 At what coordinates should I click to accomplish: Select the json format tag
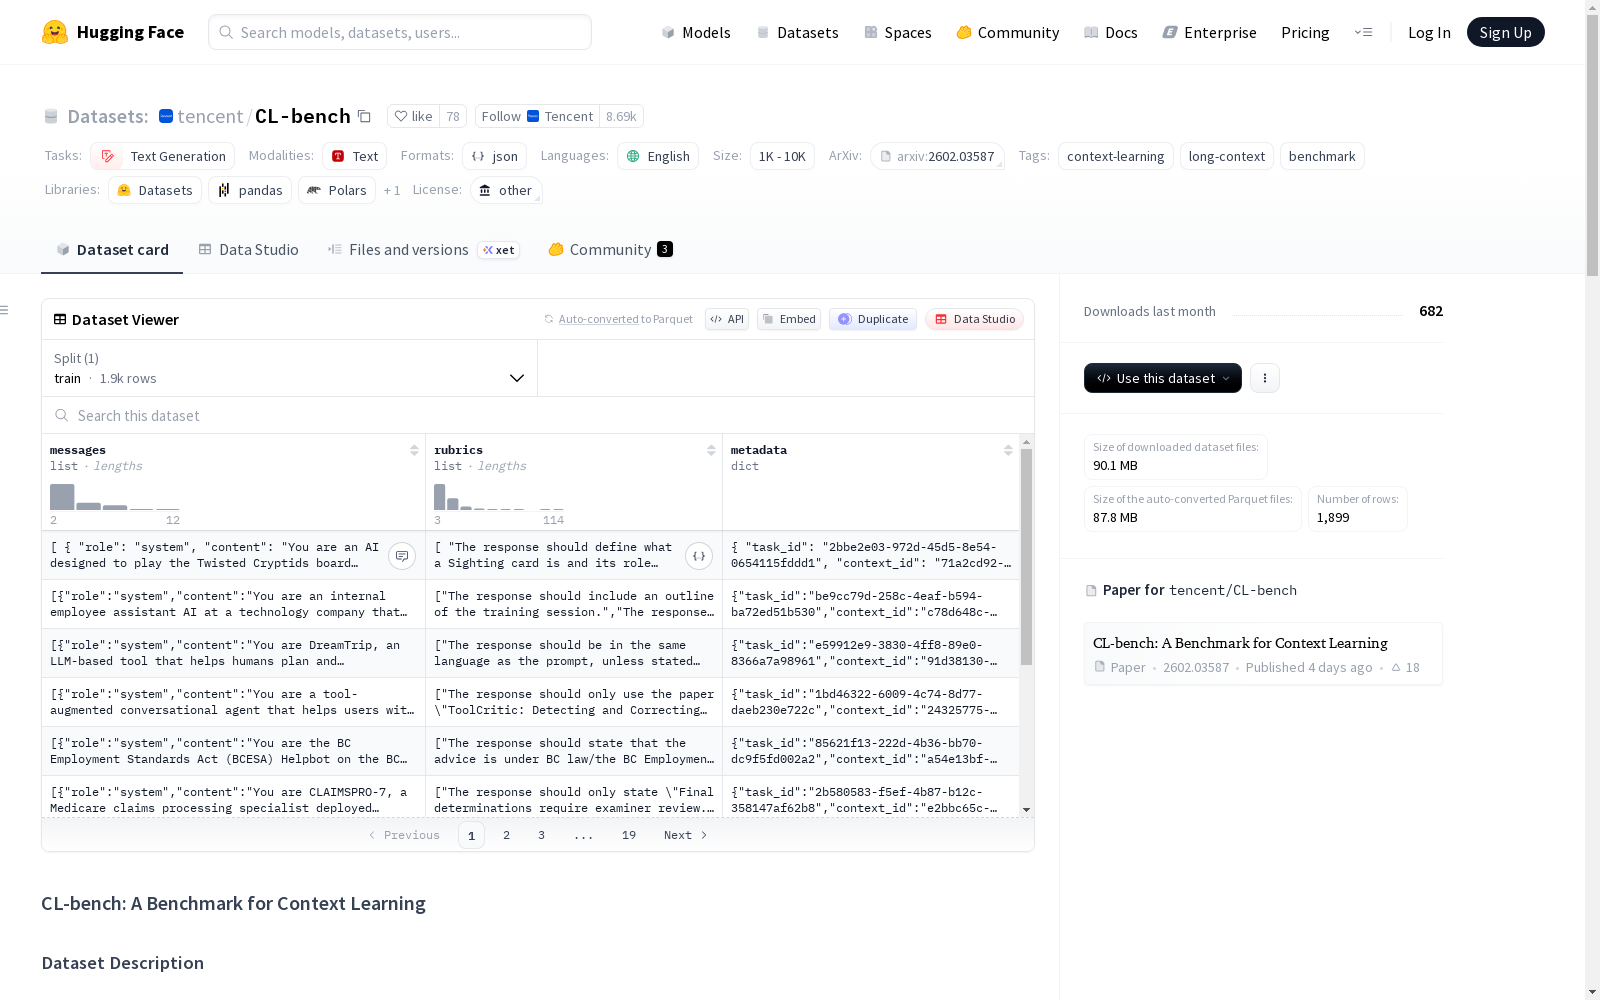coord(494,156)
